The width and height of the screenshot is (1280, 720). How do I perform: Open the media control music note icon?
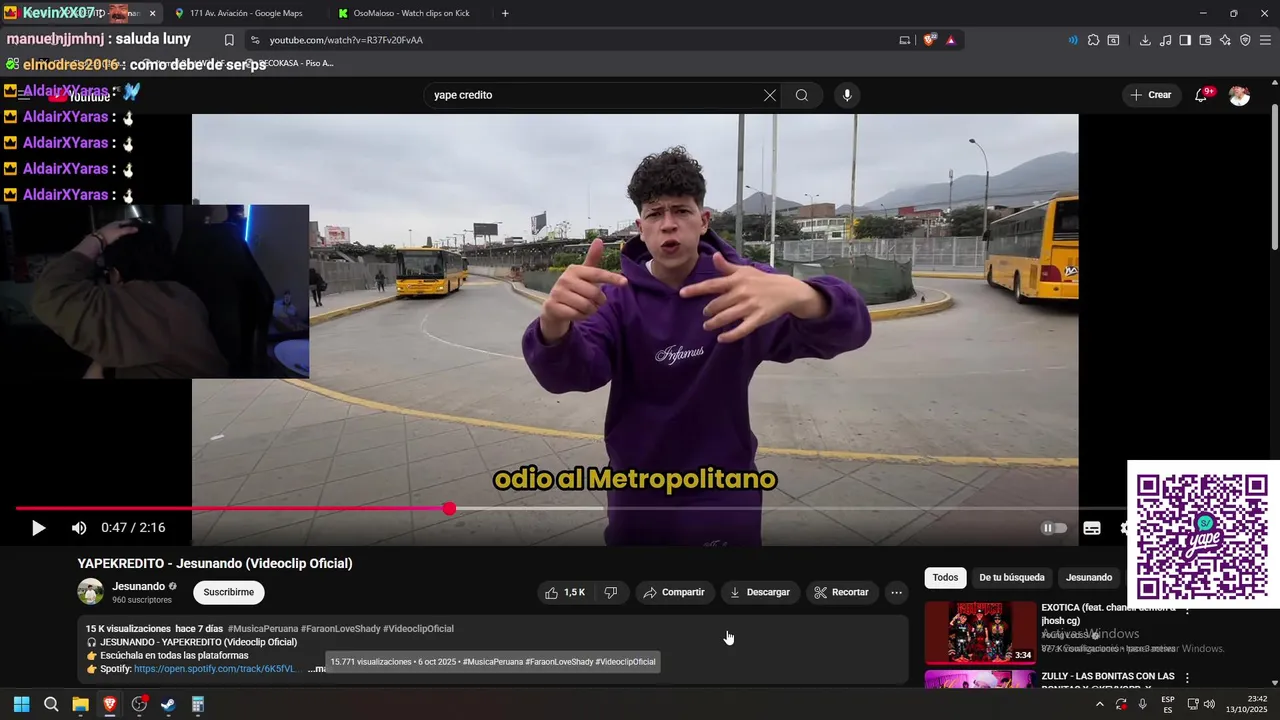coord(1165,40)
